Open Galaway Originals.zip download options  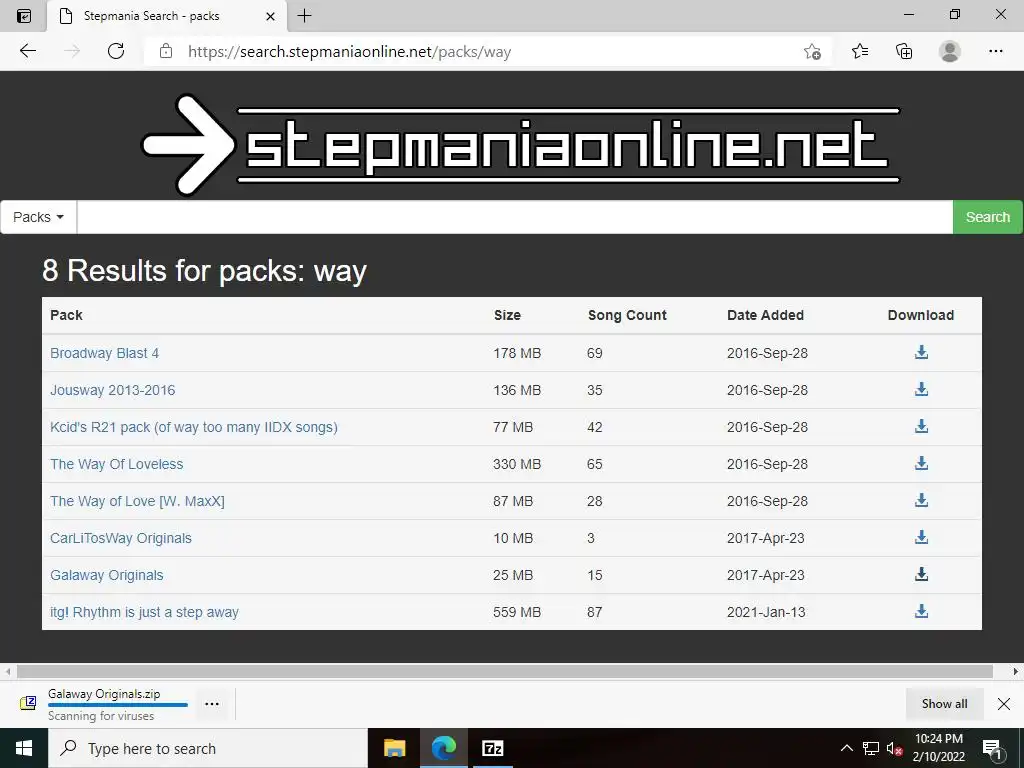pyautogui.click(x=212, y=704)
